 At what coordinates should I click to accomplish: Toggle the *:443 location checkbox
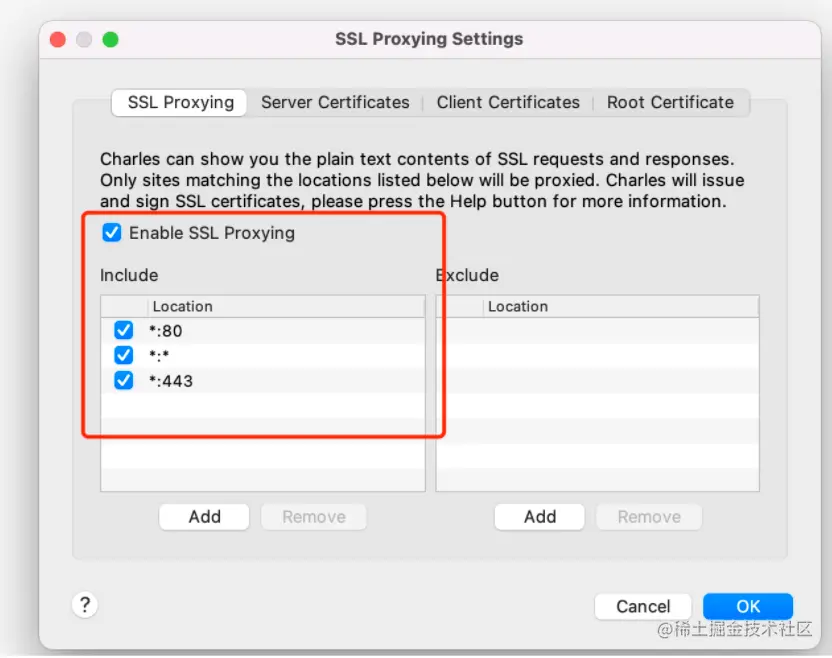124,380
